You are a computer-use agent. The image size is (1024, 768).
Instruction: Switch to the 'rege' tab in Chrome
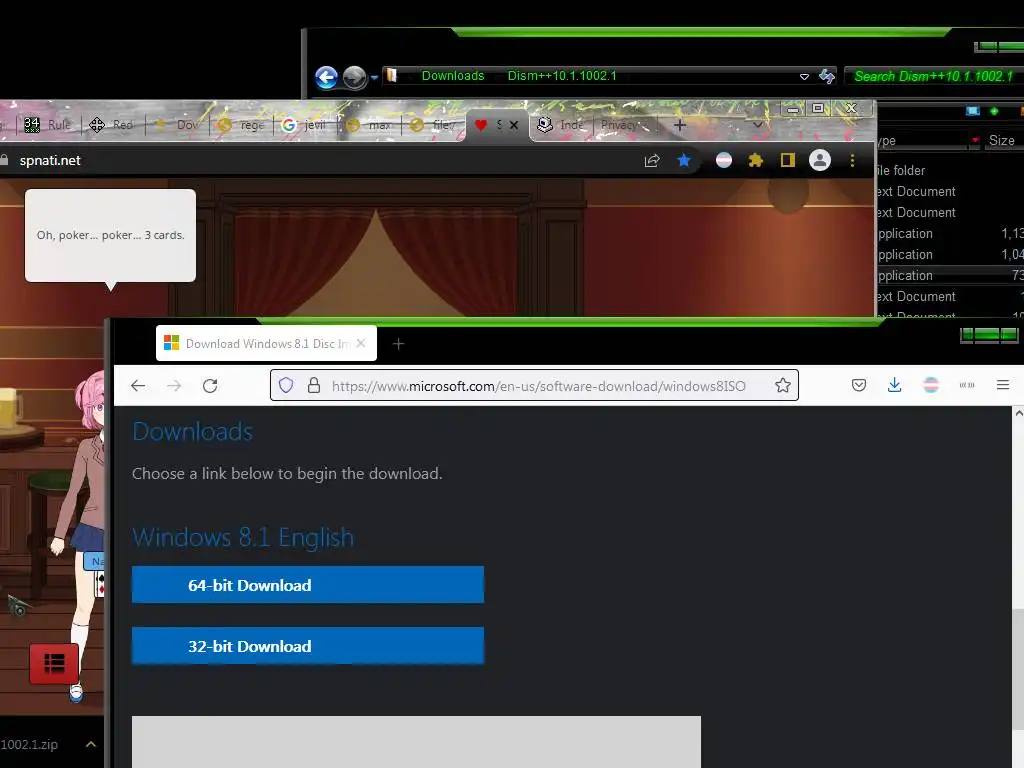(x=241, y=125)
